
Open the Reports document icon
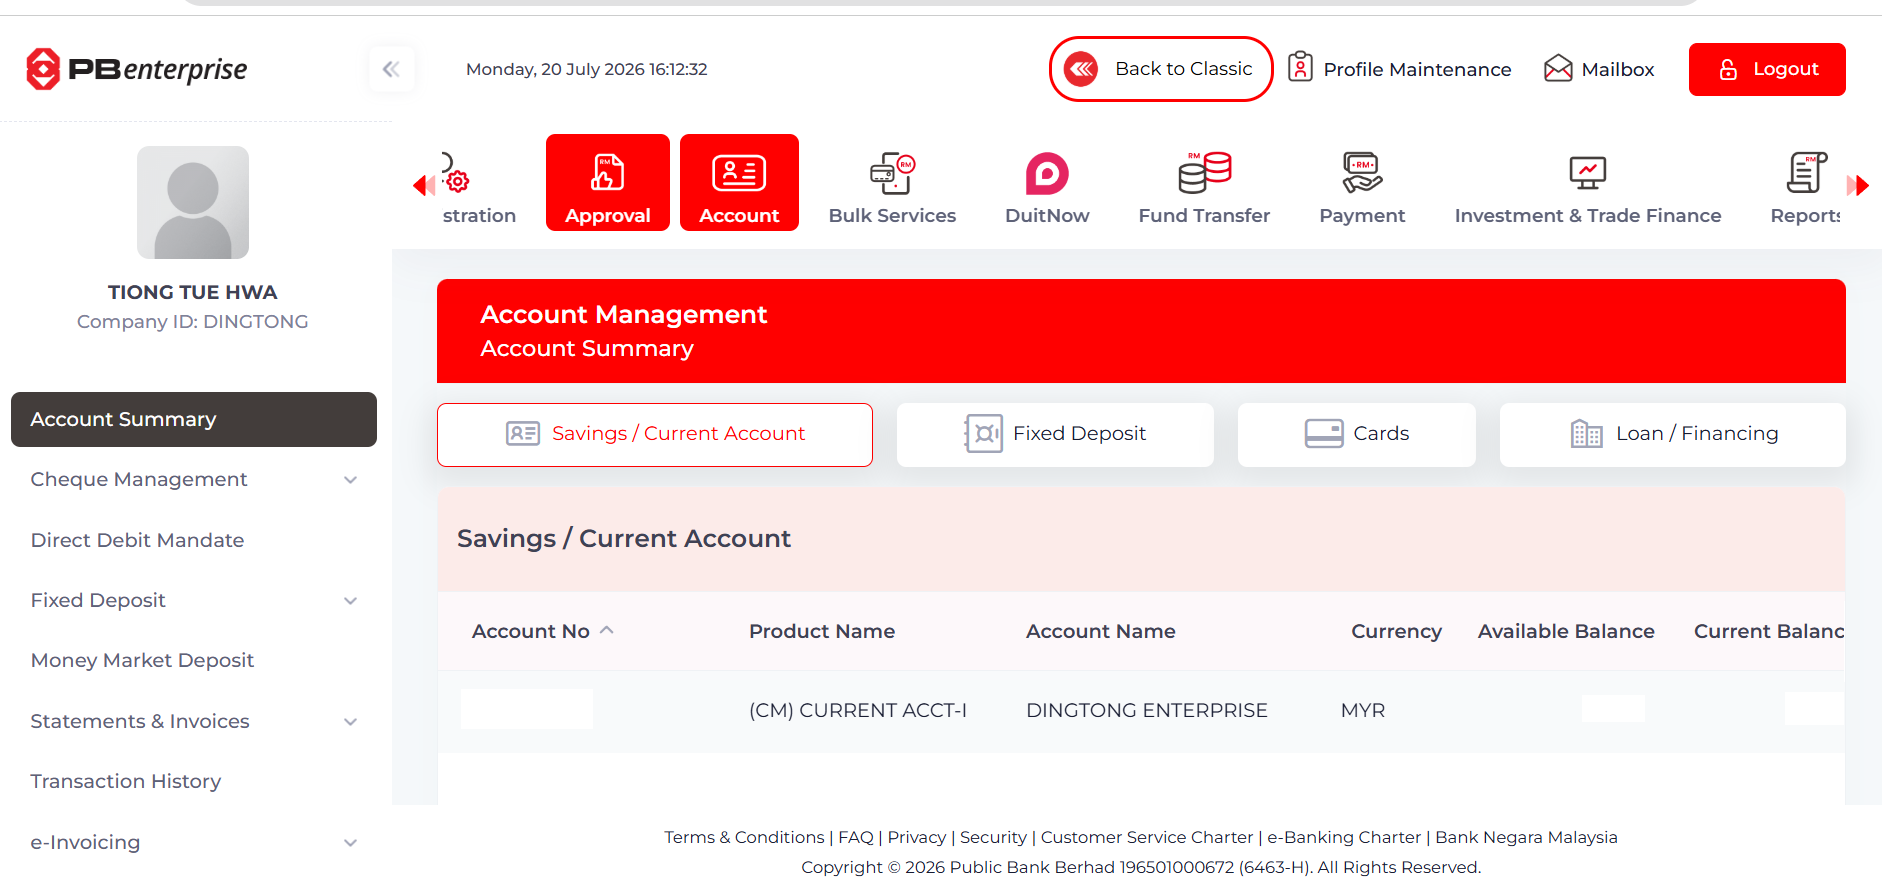pyautogui.click(x=1806, y=172)
